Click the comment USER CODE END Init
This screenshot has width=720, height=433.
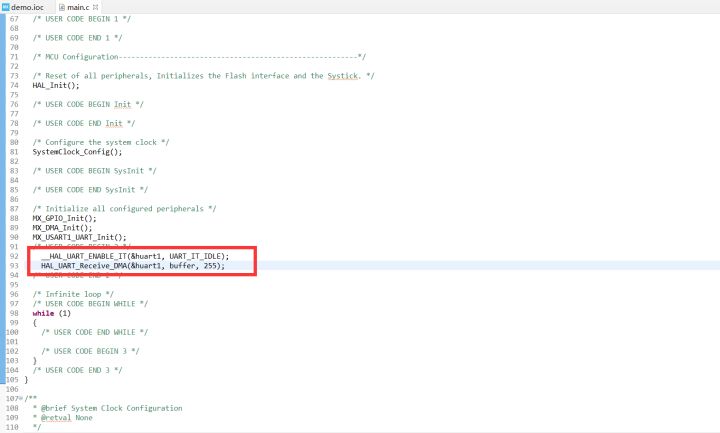point(84,124)
